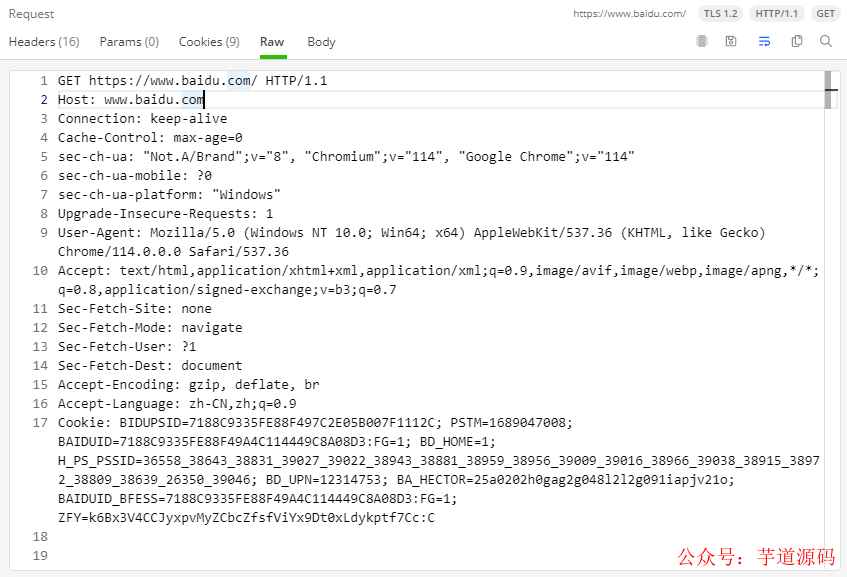847x577 pixels.
Task: Click line number 17 in the gutter
Action: click(x=40, y=422)
